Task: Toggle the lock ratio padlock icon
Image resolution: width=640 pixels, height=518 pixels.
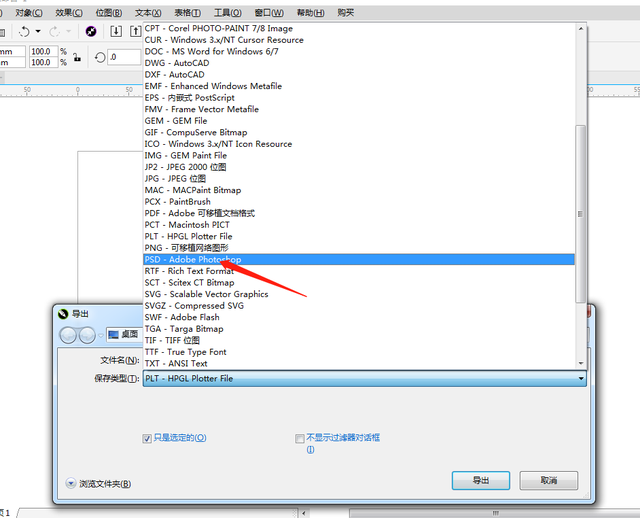Action: point(77,57)
